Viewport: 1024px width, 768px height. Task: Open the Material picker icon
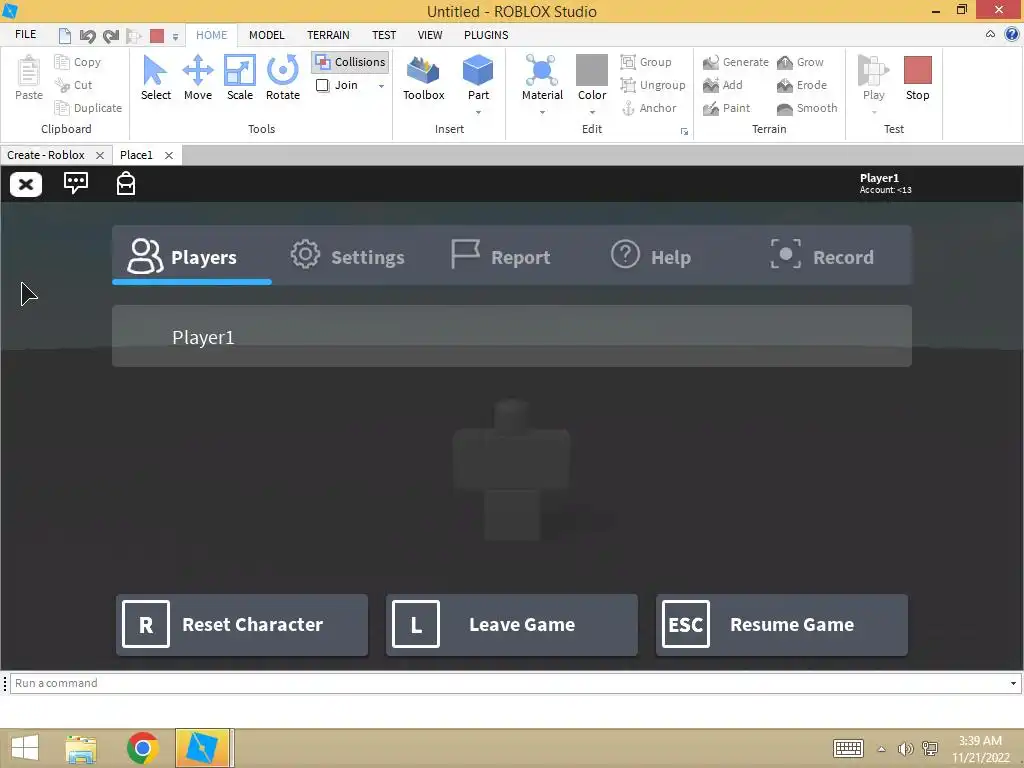tap(541, 70)
